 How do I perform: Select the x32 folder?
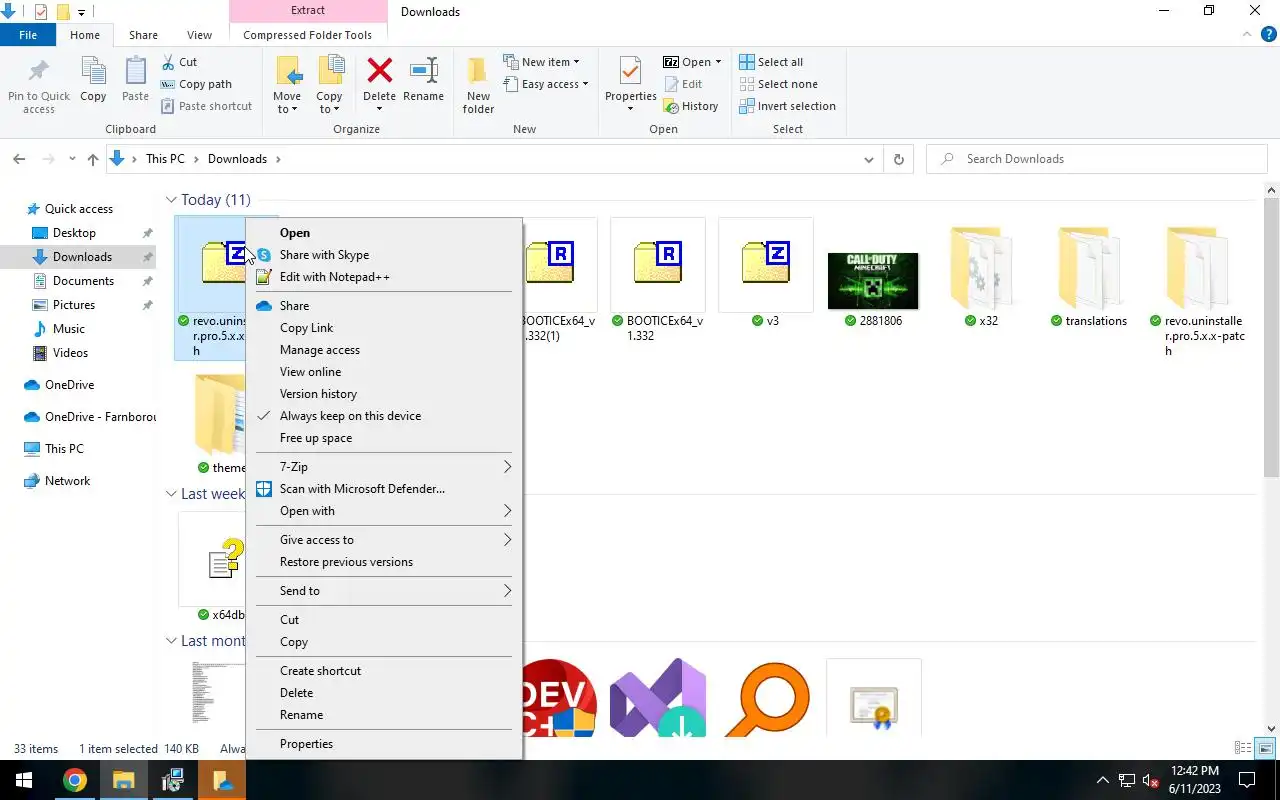981,276
